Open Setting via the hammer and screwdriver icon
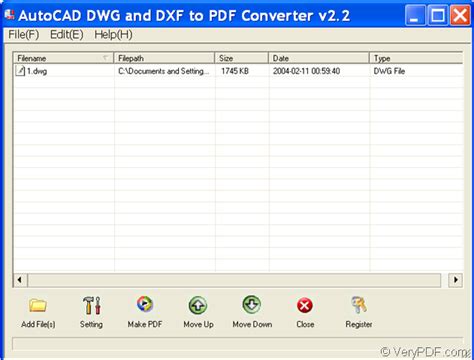 pyautogui.click(x=91, y=305)
